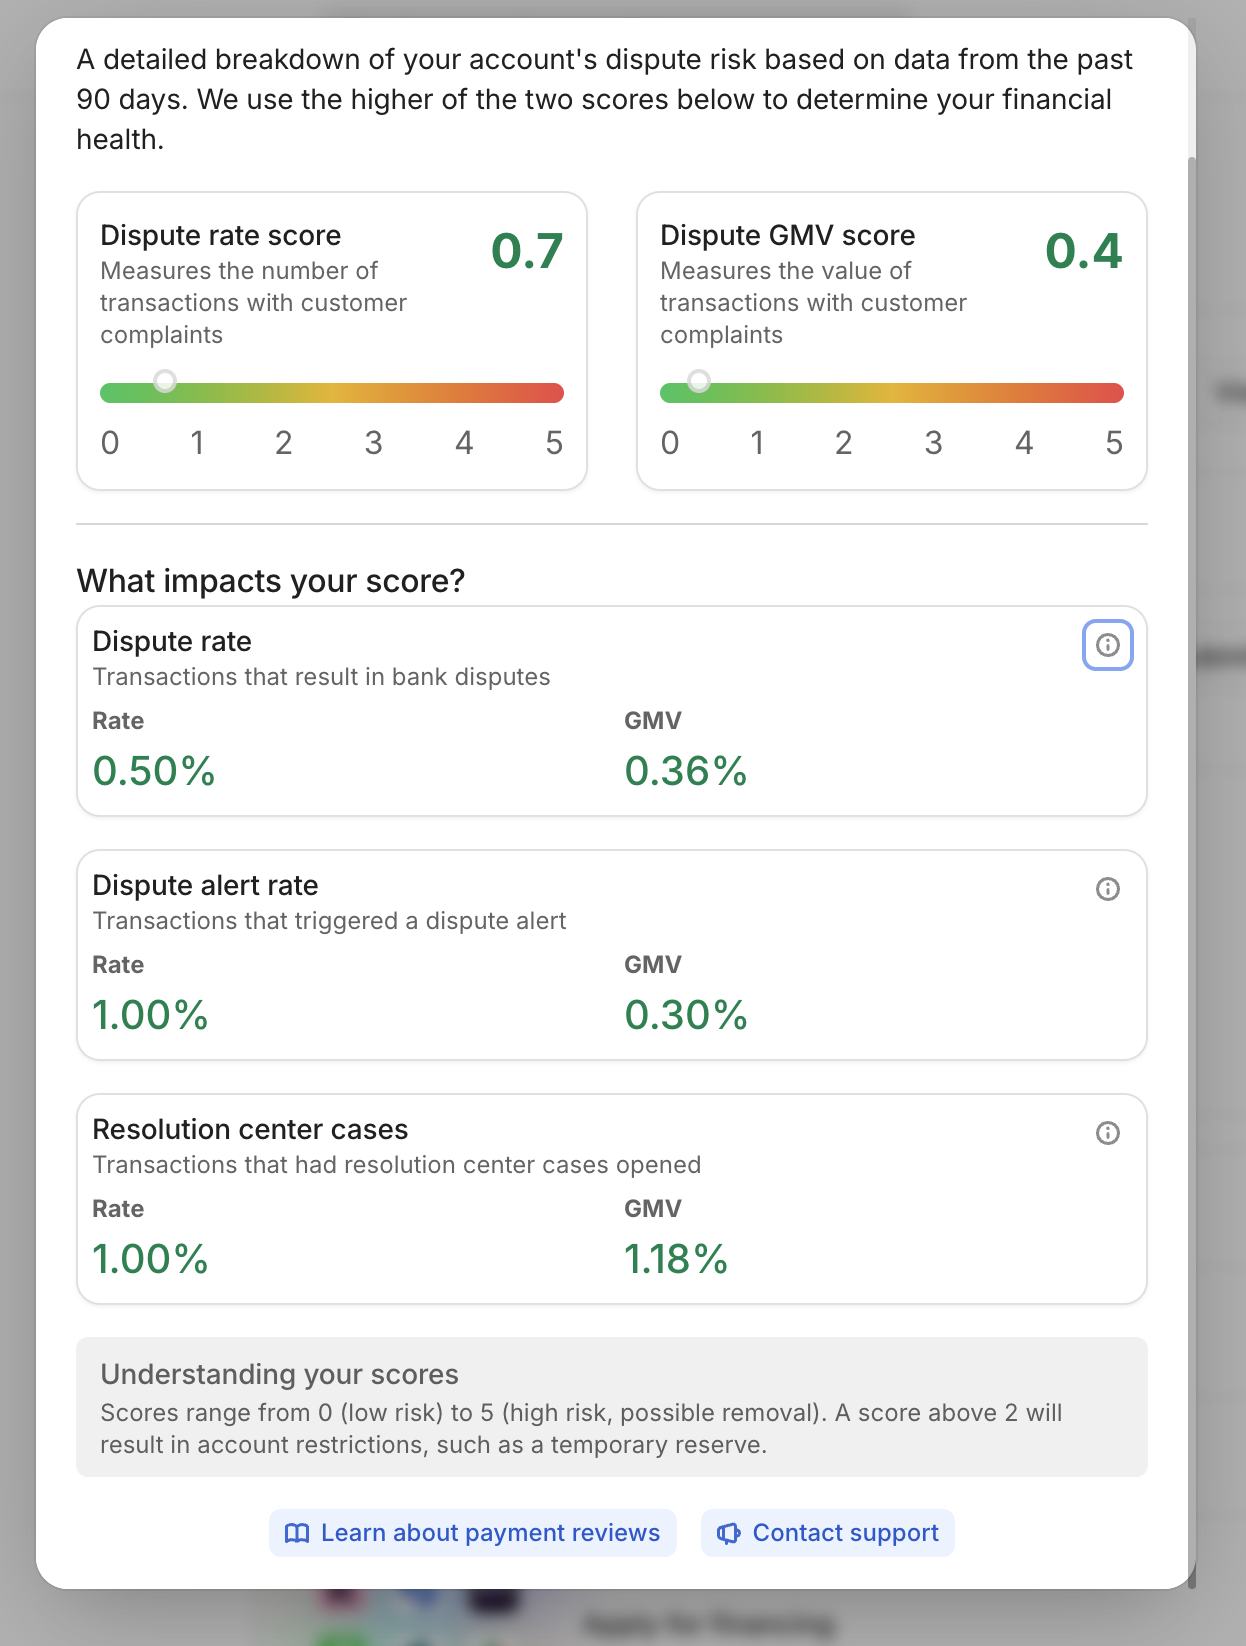The height and width of the screenshot is (1646, 1246).
Task: Click the Dispute alert rate title
Action: tap(205, 885)
